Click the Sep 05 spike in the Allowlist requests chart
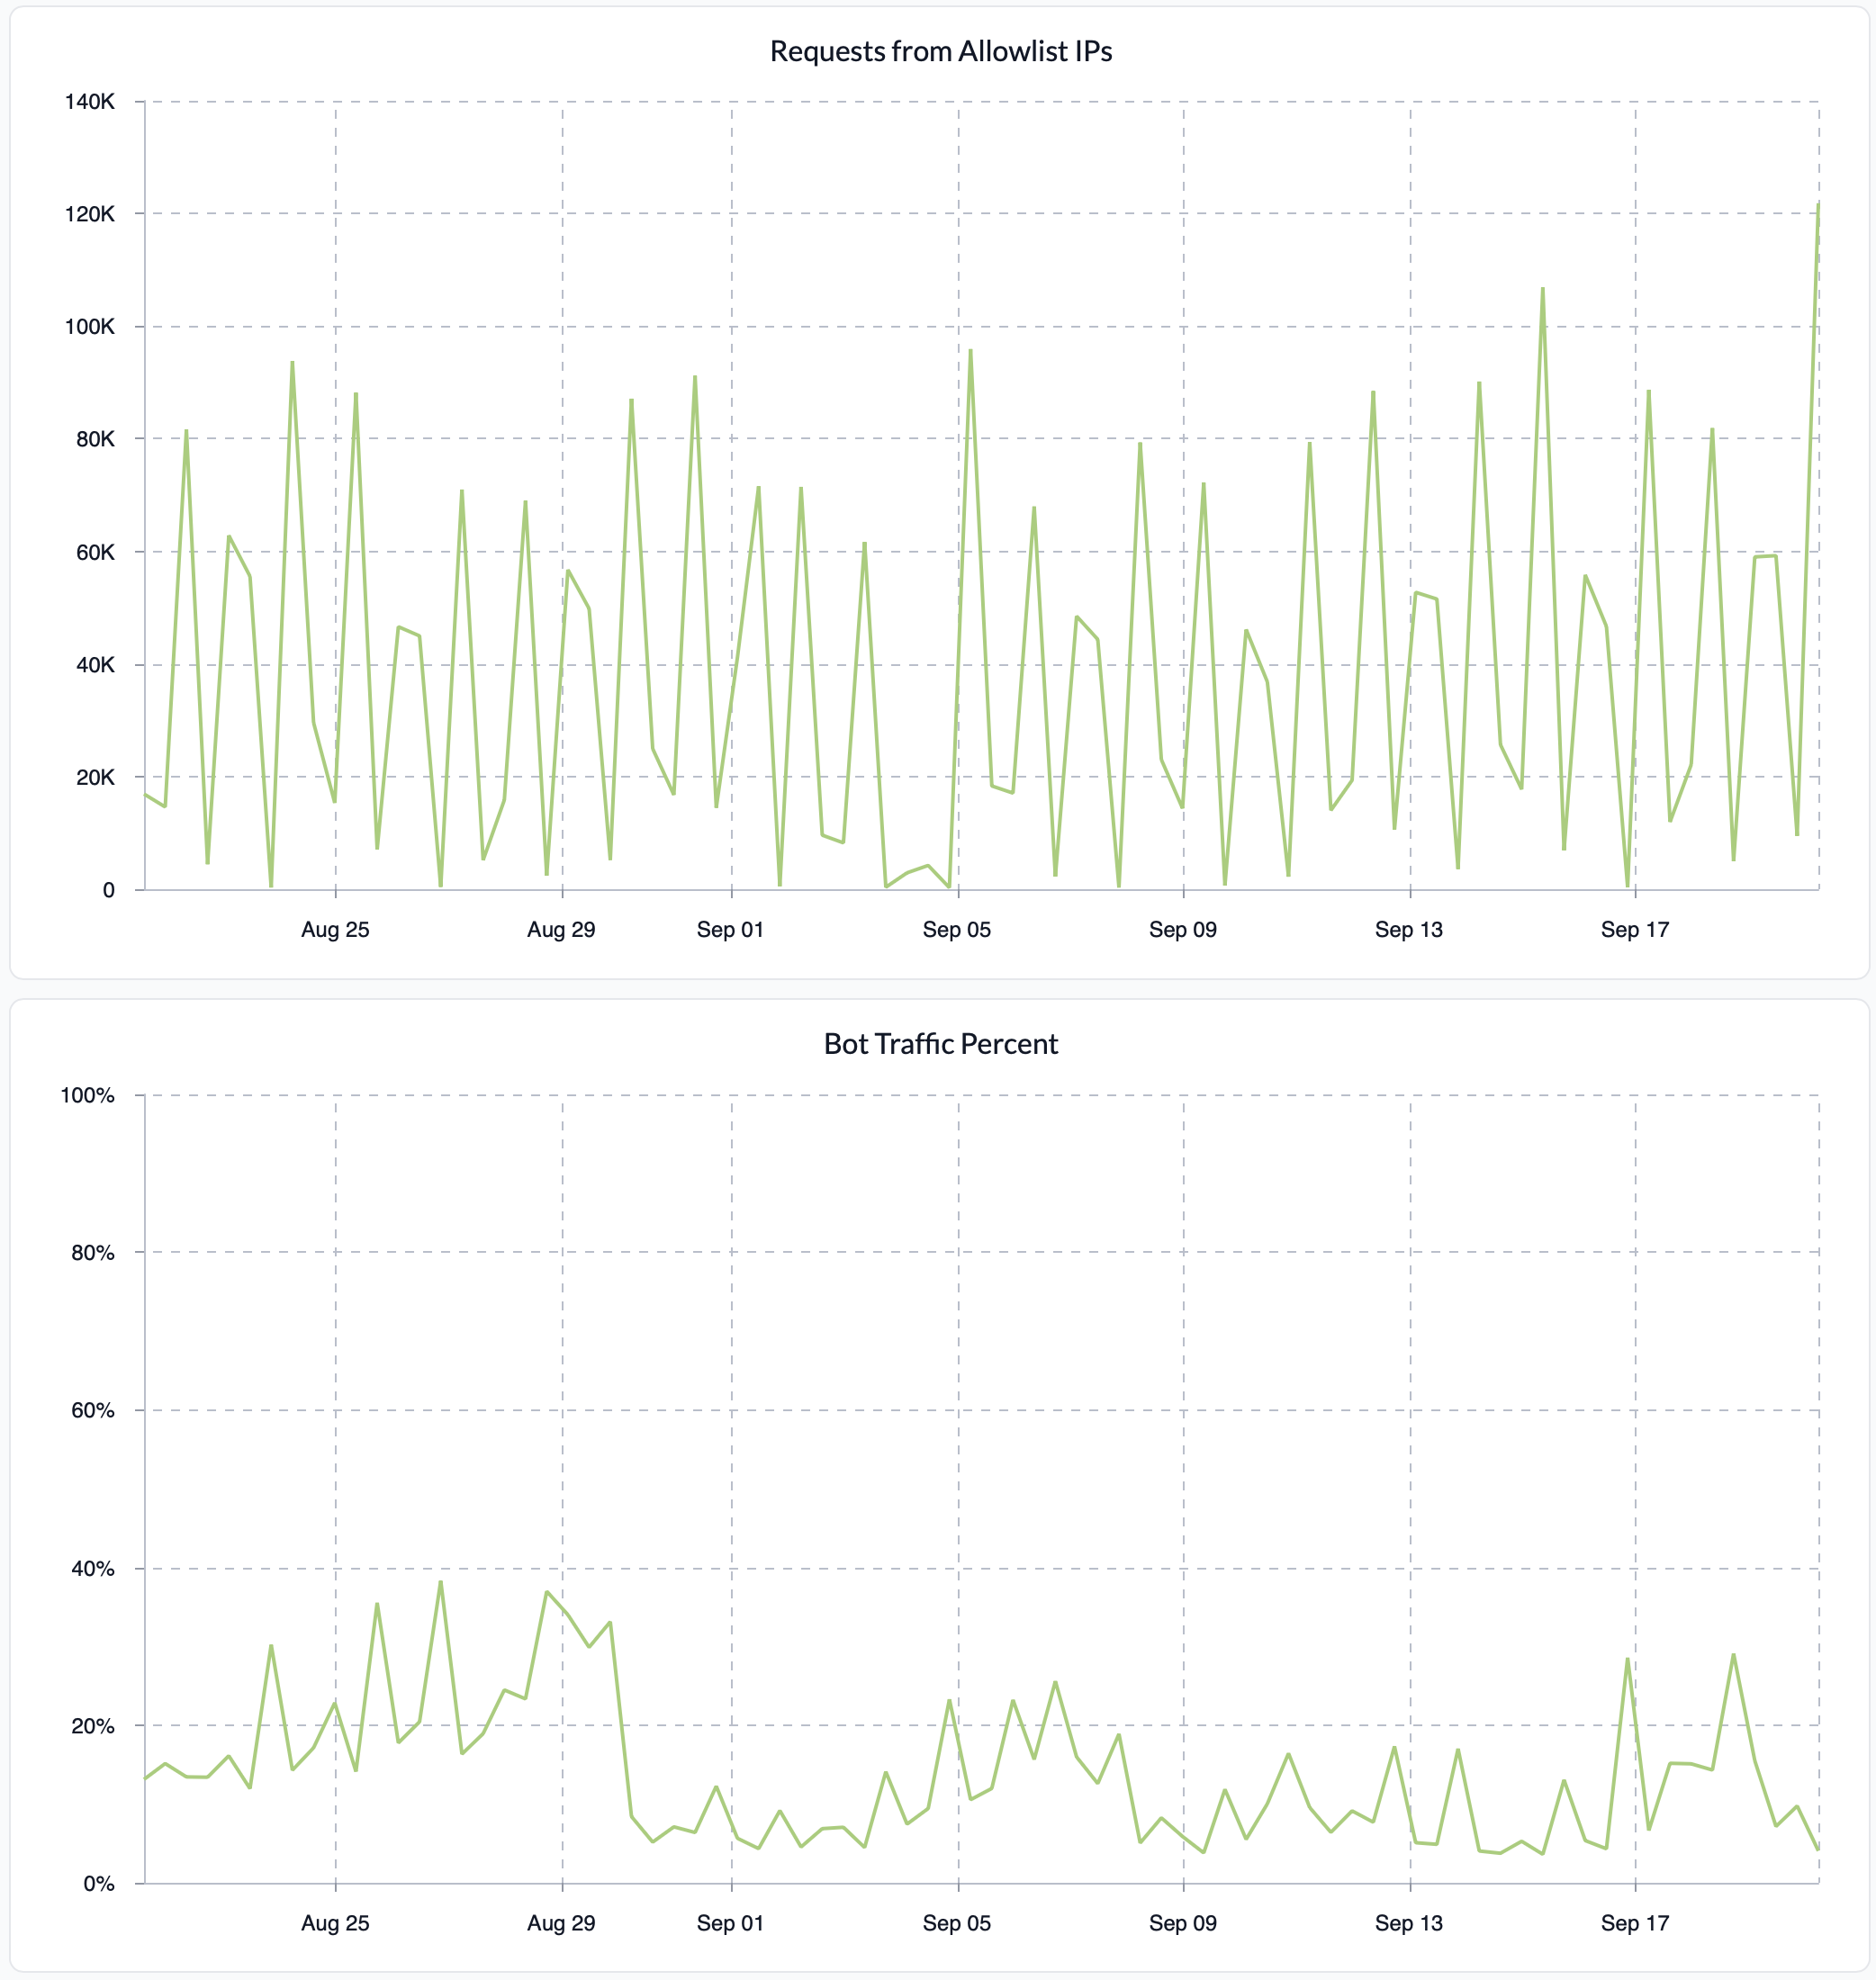Screen dimensions: 1876x1980 970,352
